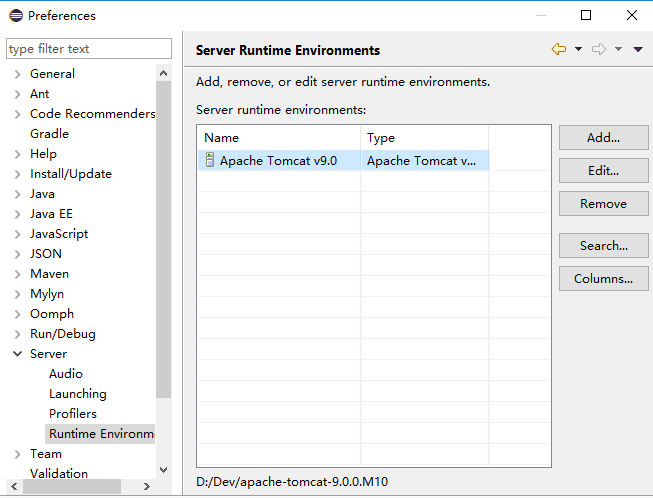Expand the Install/Update node
Image resolution: width=653 pixels, height=498 pixels.
click(17, 174)
